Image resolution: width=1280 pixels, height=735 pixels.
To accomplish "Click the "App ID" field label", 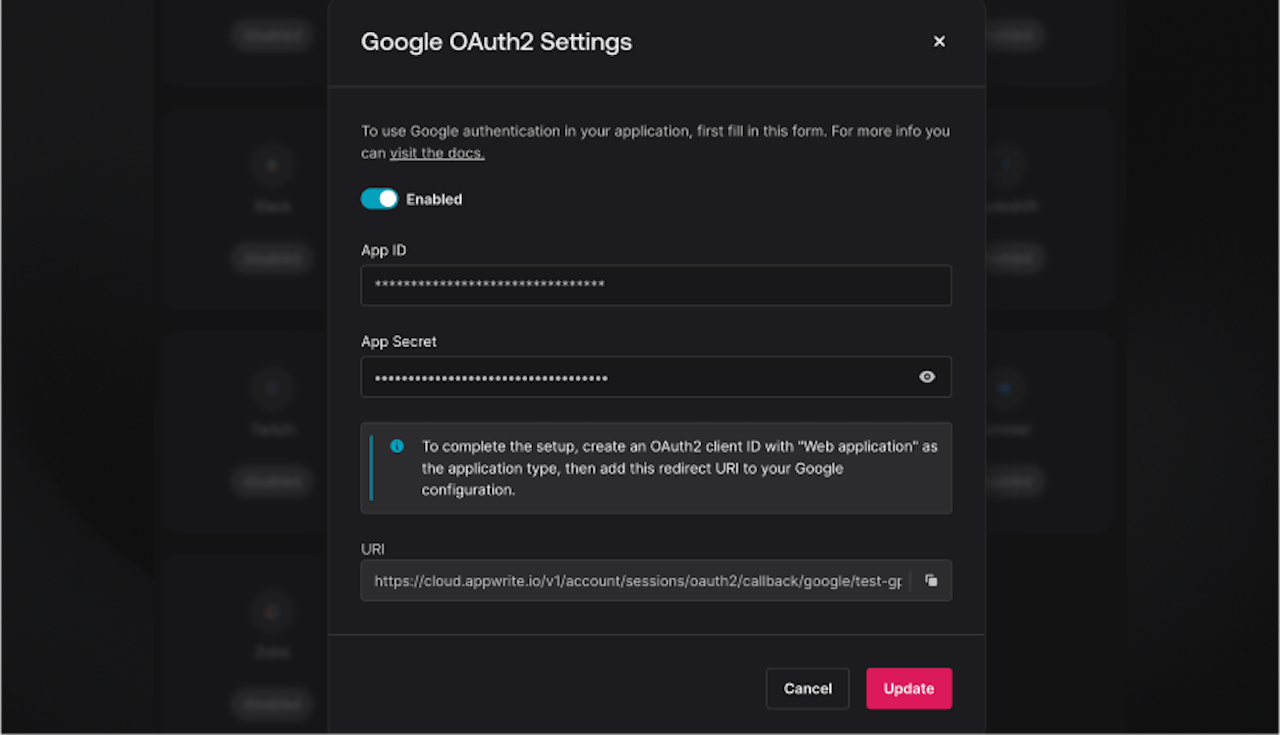I will pyautogui.click(x=384, y=250).
